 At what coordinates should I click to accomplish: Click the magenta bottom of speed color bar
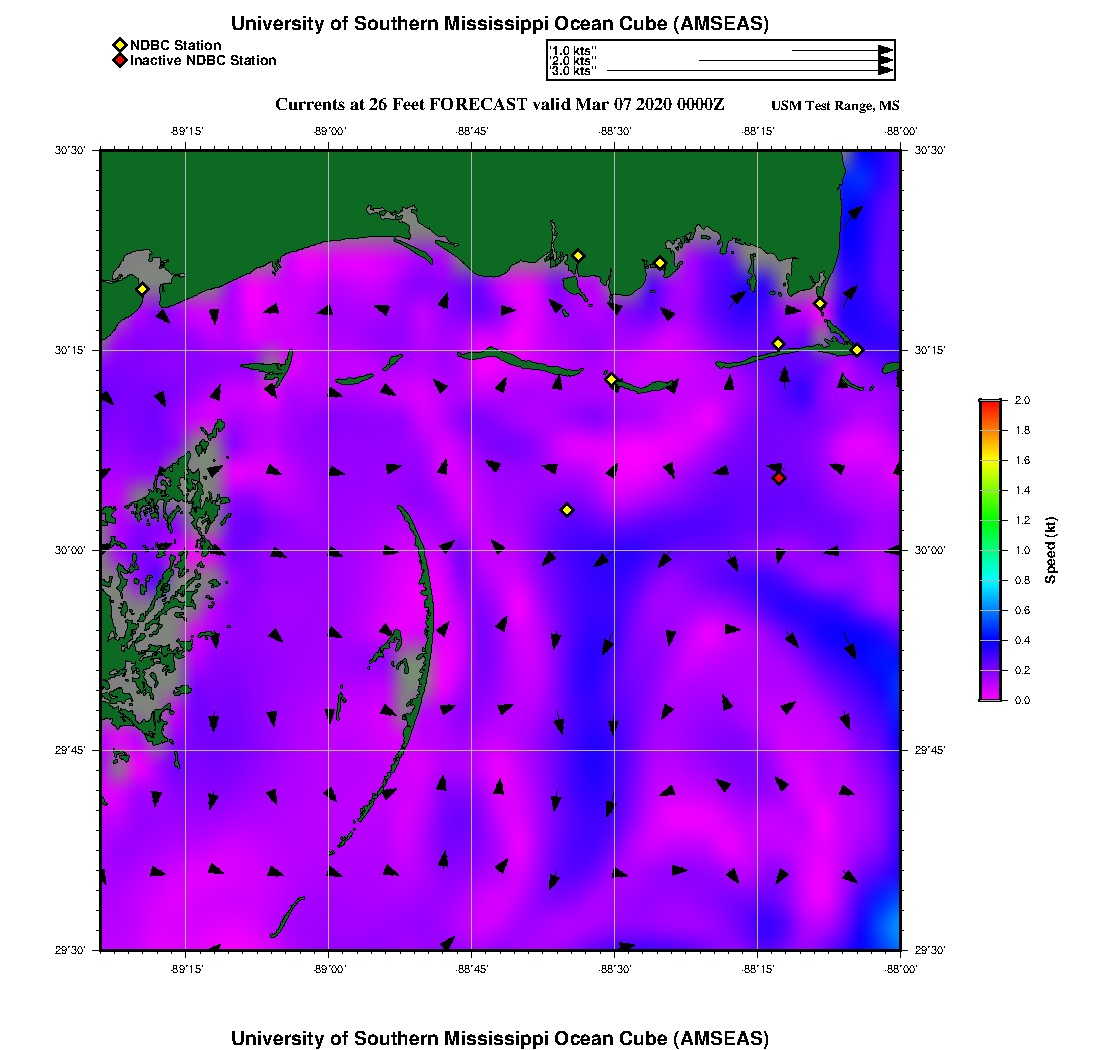(x=989, y=695)
